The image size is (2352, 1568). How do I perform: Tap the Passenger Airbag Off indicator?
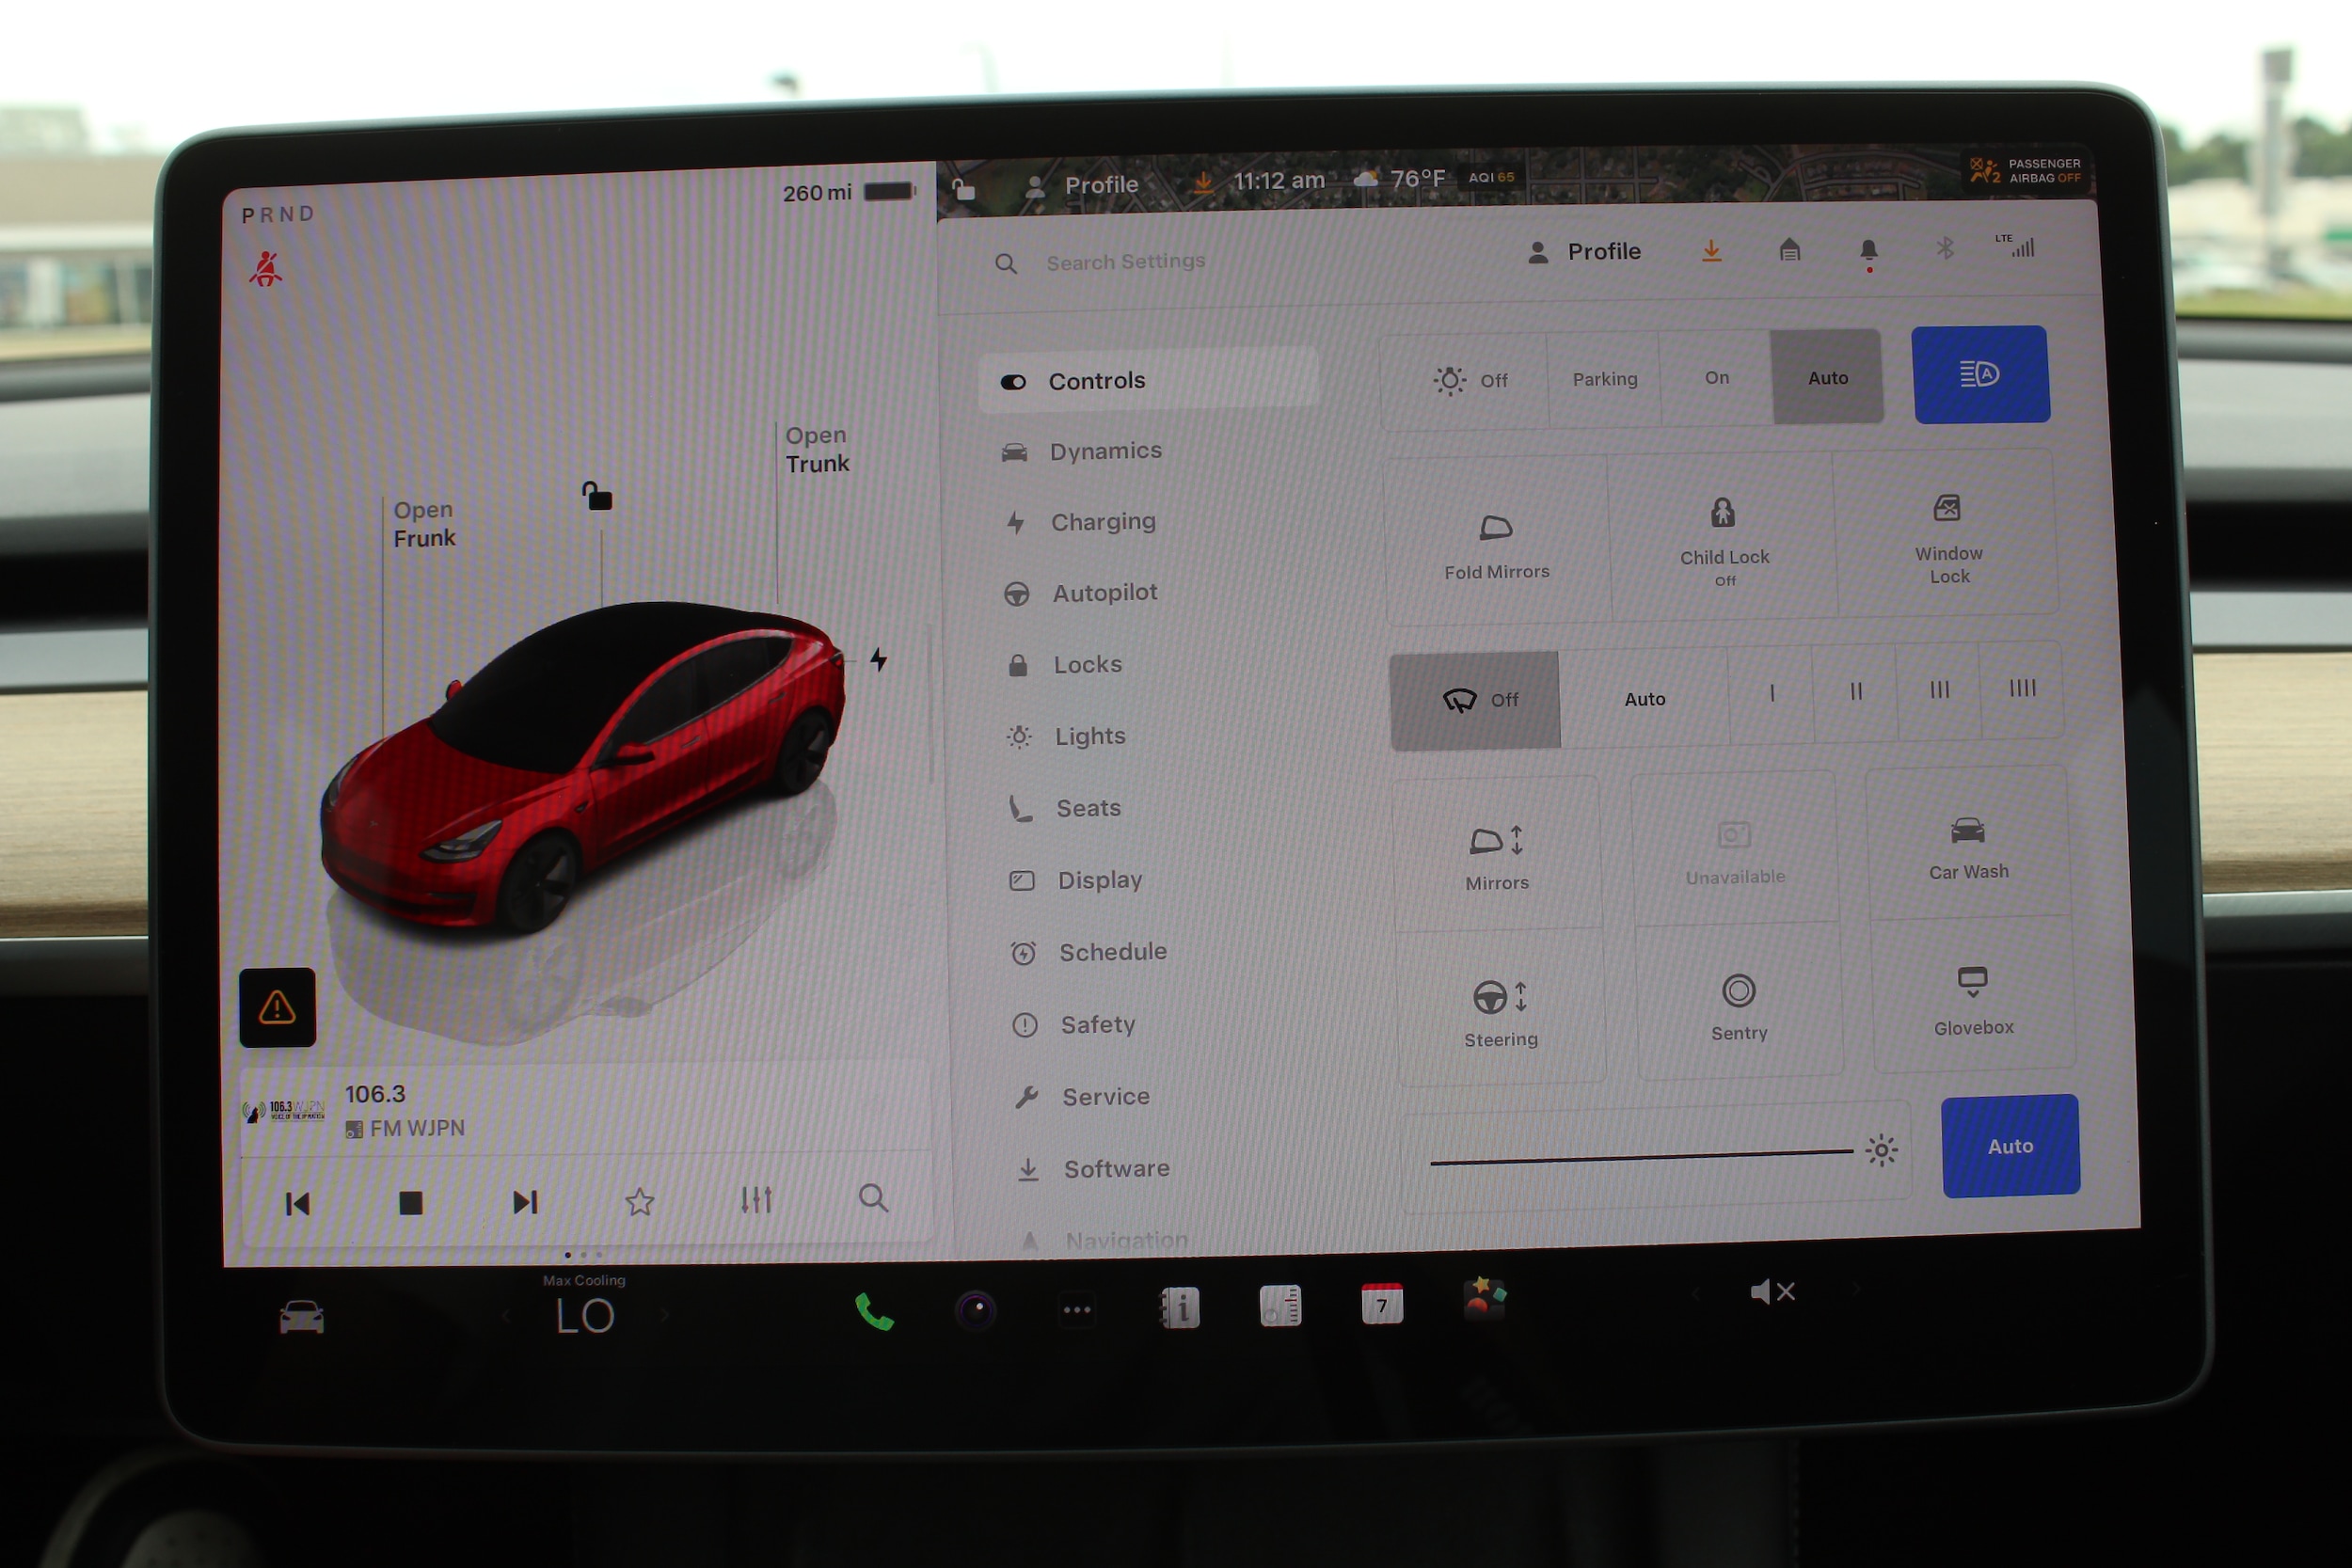tap(2027, 171)
